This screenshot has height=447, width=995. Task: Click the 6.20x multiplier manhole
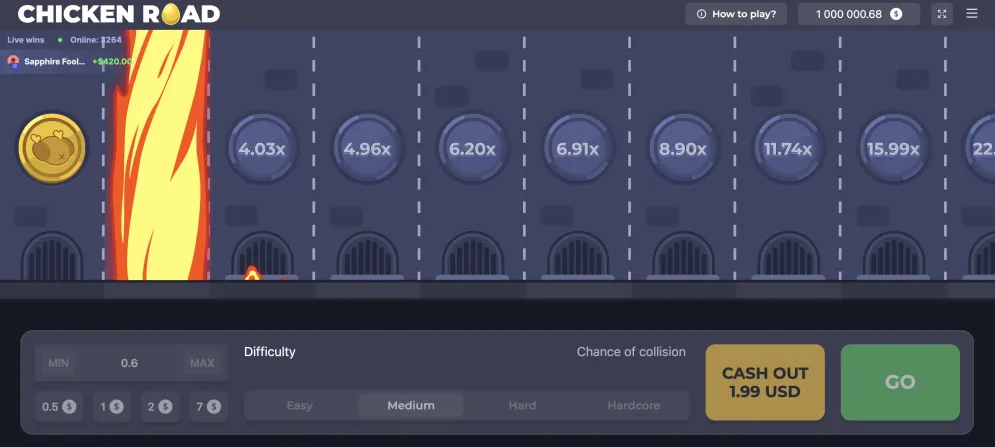click(x=472, y=149)
